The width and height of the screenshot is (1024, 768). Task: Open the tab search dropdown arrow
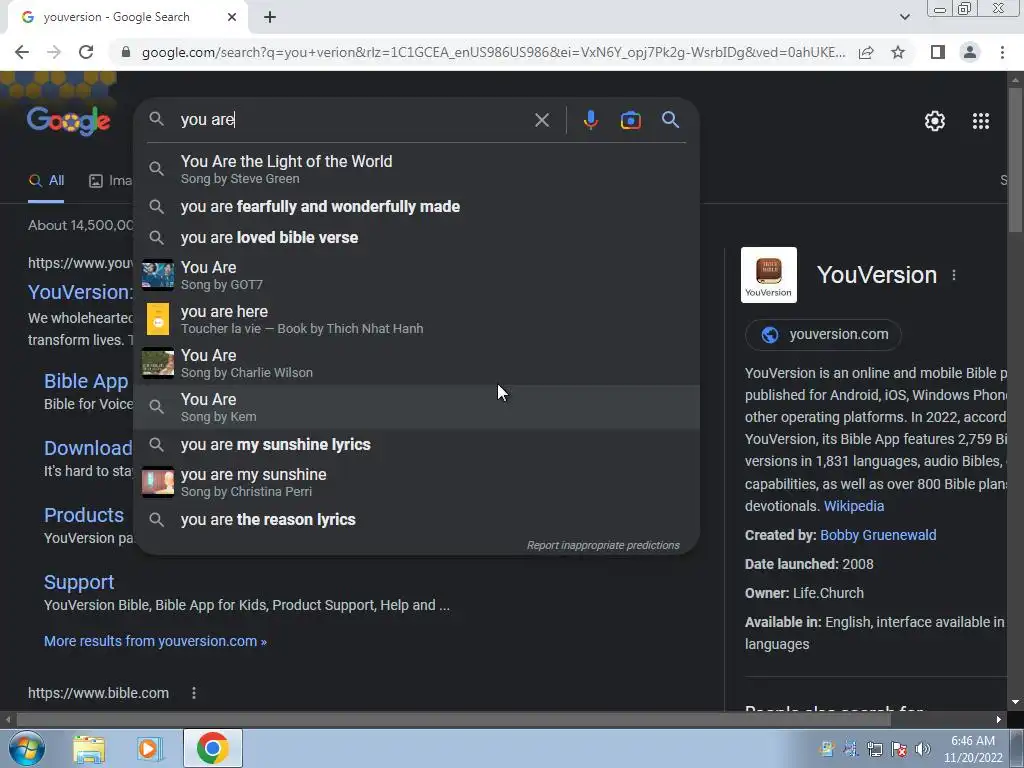904,17
